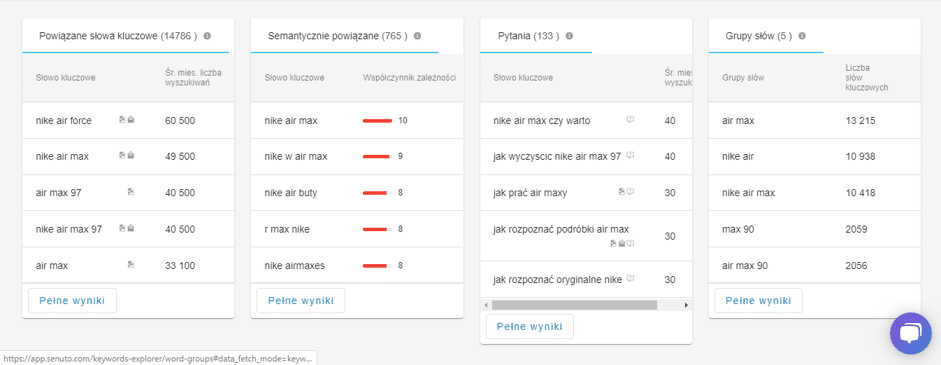
Task: Click document icon in nike air max 97 row
Action: [122, 228]
